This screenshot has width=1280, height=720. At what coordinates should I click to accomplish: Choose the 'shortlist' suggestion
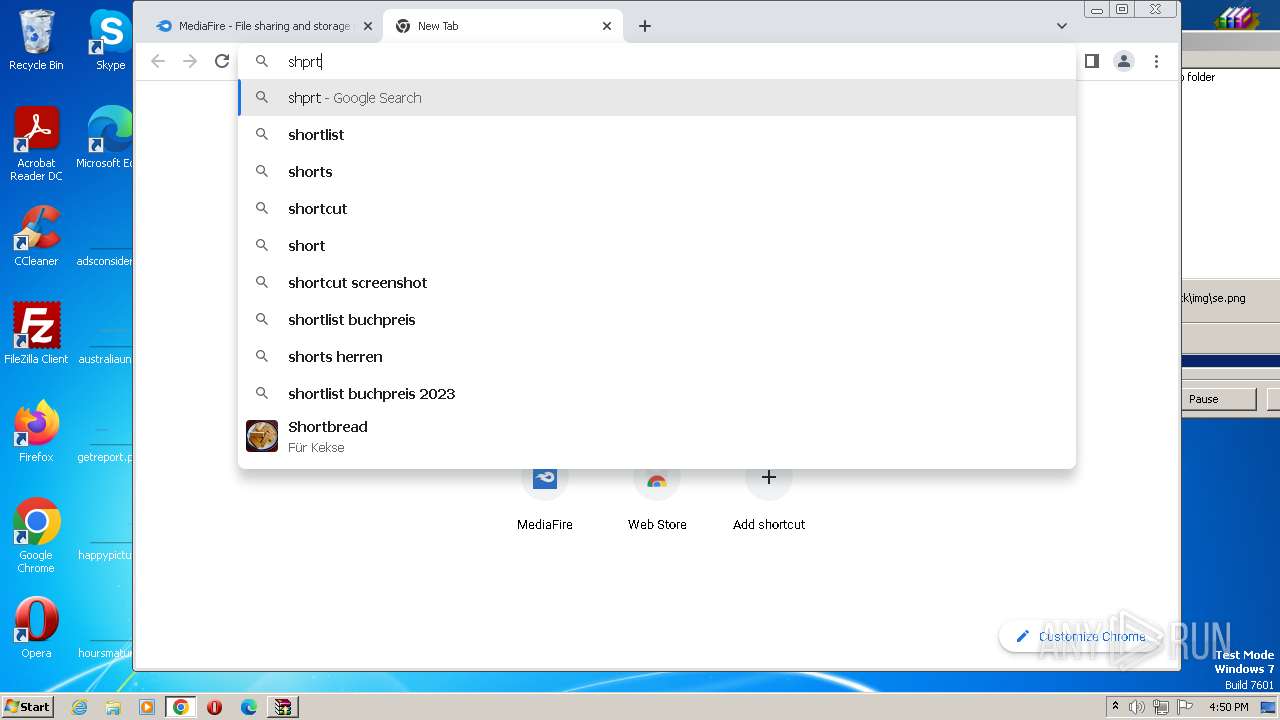pyautogui.click(x=657, y=135)
